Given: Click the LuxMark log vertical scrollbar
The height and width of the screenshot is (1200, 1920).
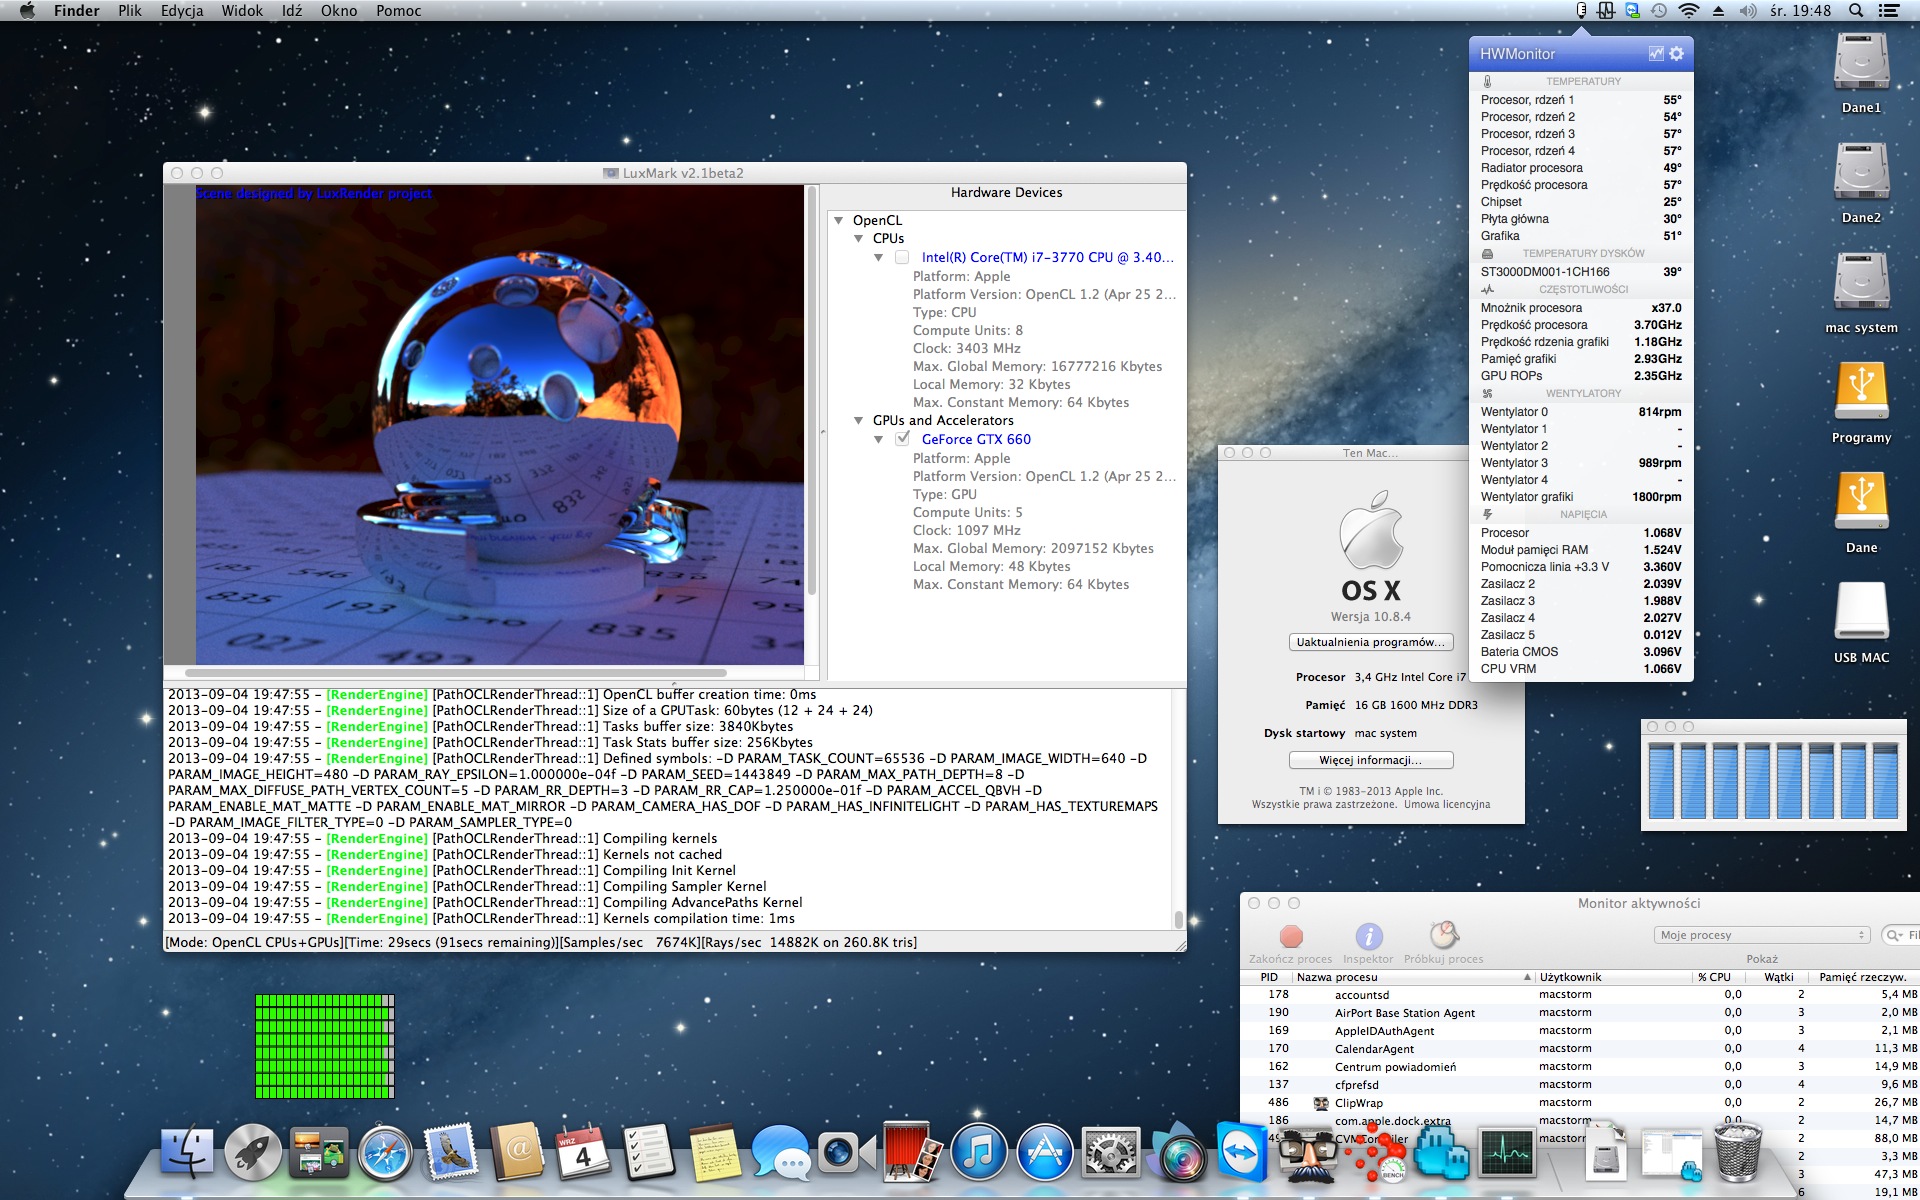Looking at the screenshot, I should 1179,918.
